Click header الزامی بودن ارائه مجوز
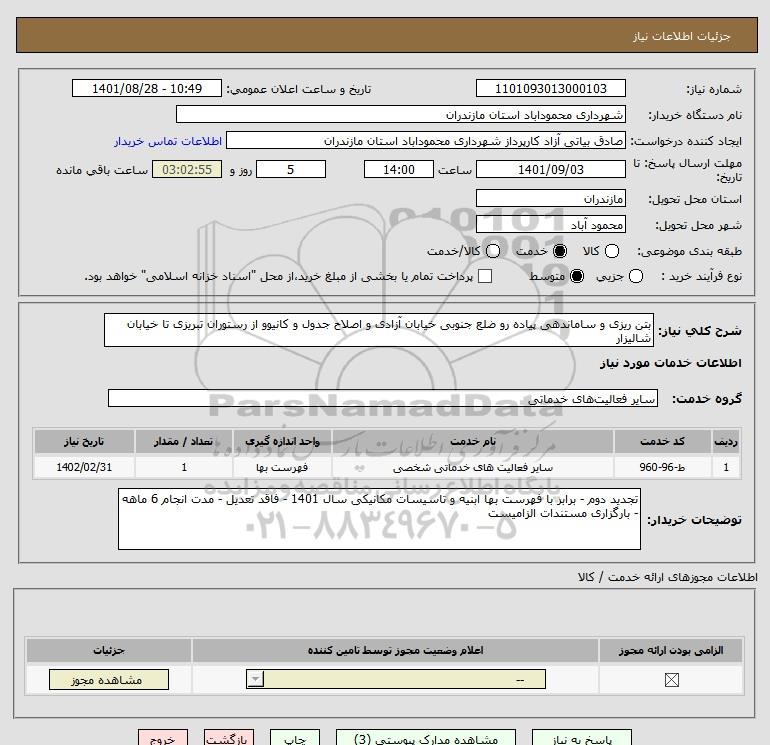Screen dimensions: 770x745 (x=671, y=650)
